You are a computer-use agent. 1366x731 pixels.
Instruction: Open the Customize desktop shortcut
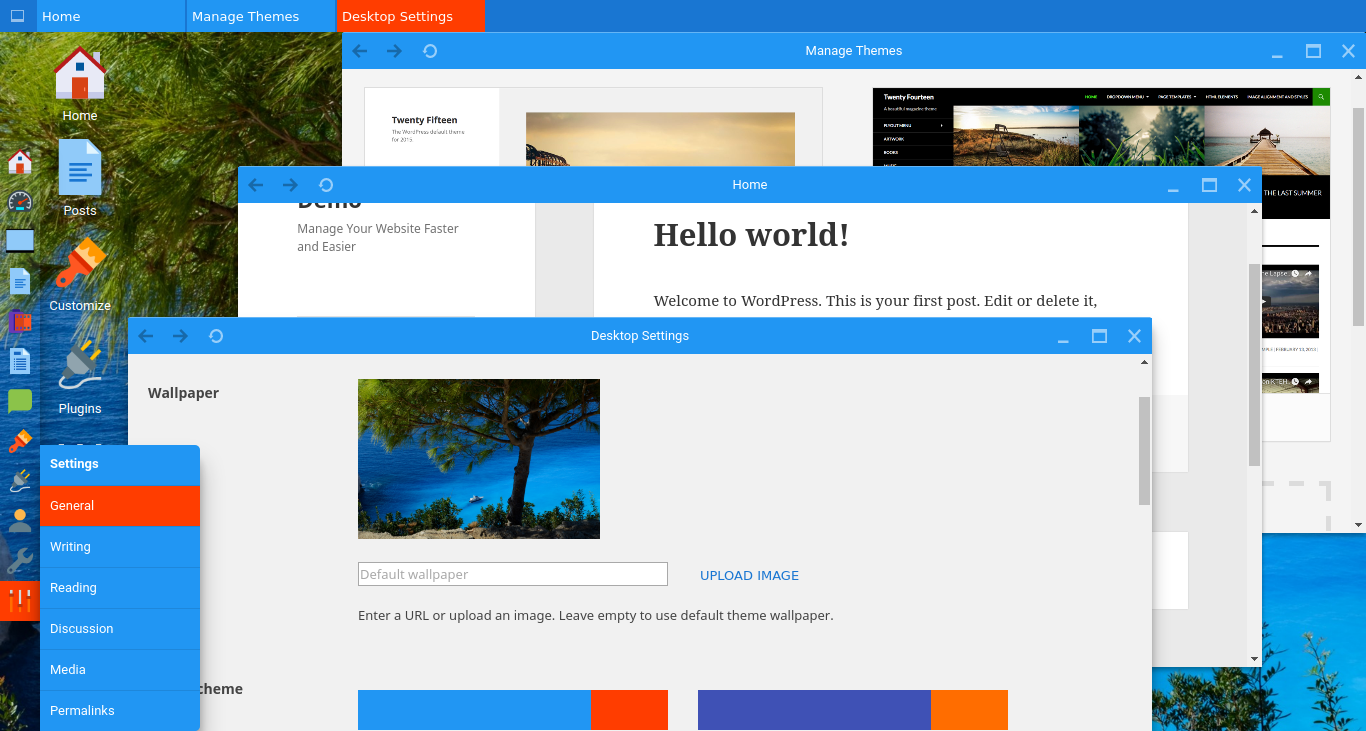pos(80,275)
